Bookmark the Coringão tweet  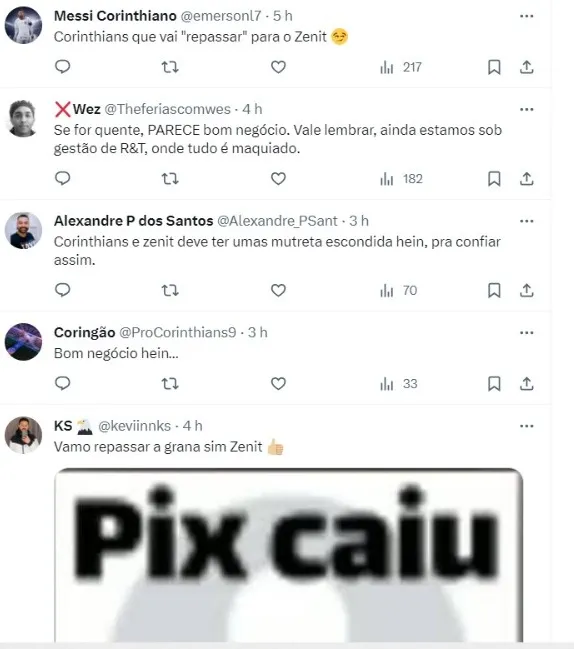494,384
